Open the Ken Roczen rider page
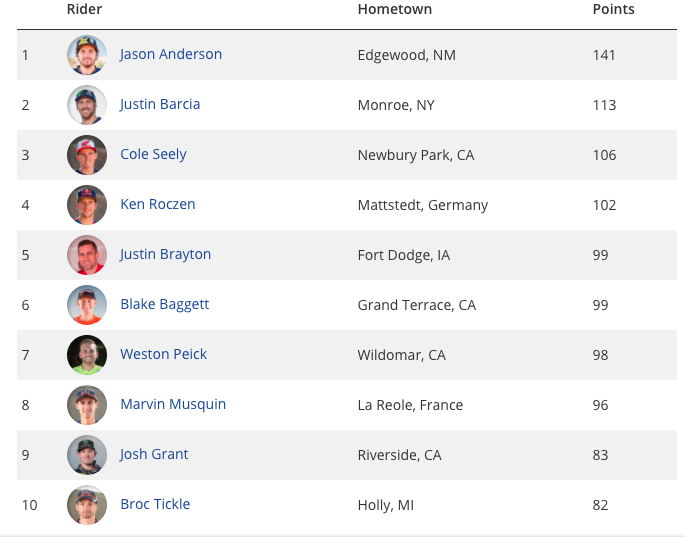686x537 pixels. [158, 204]
